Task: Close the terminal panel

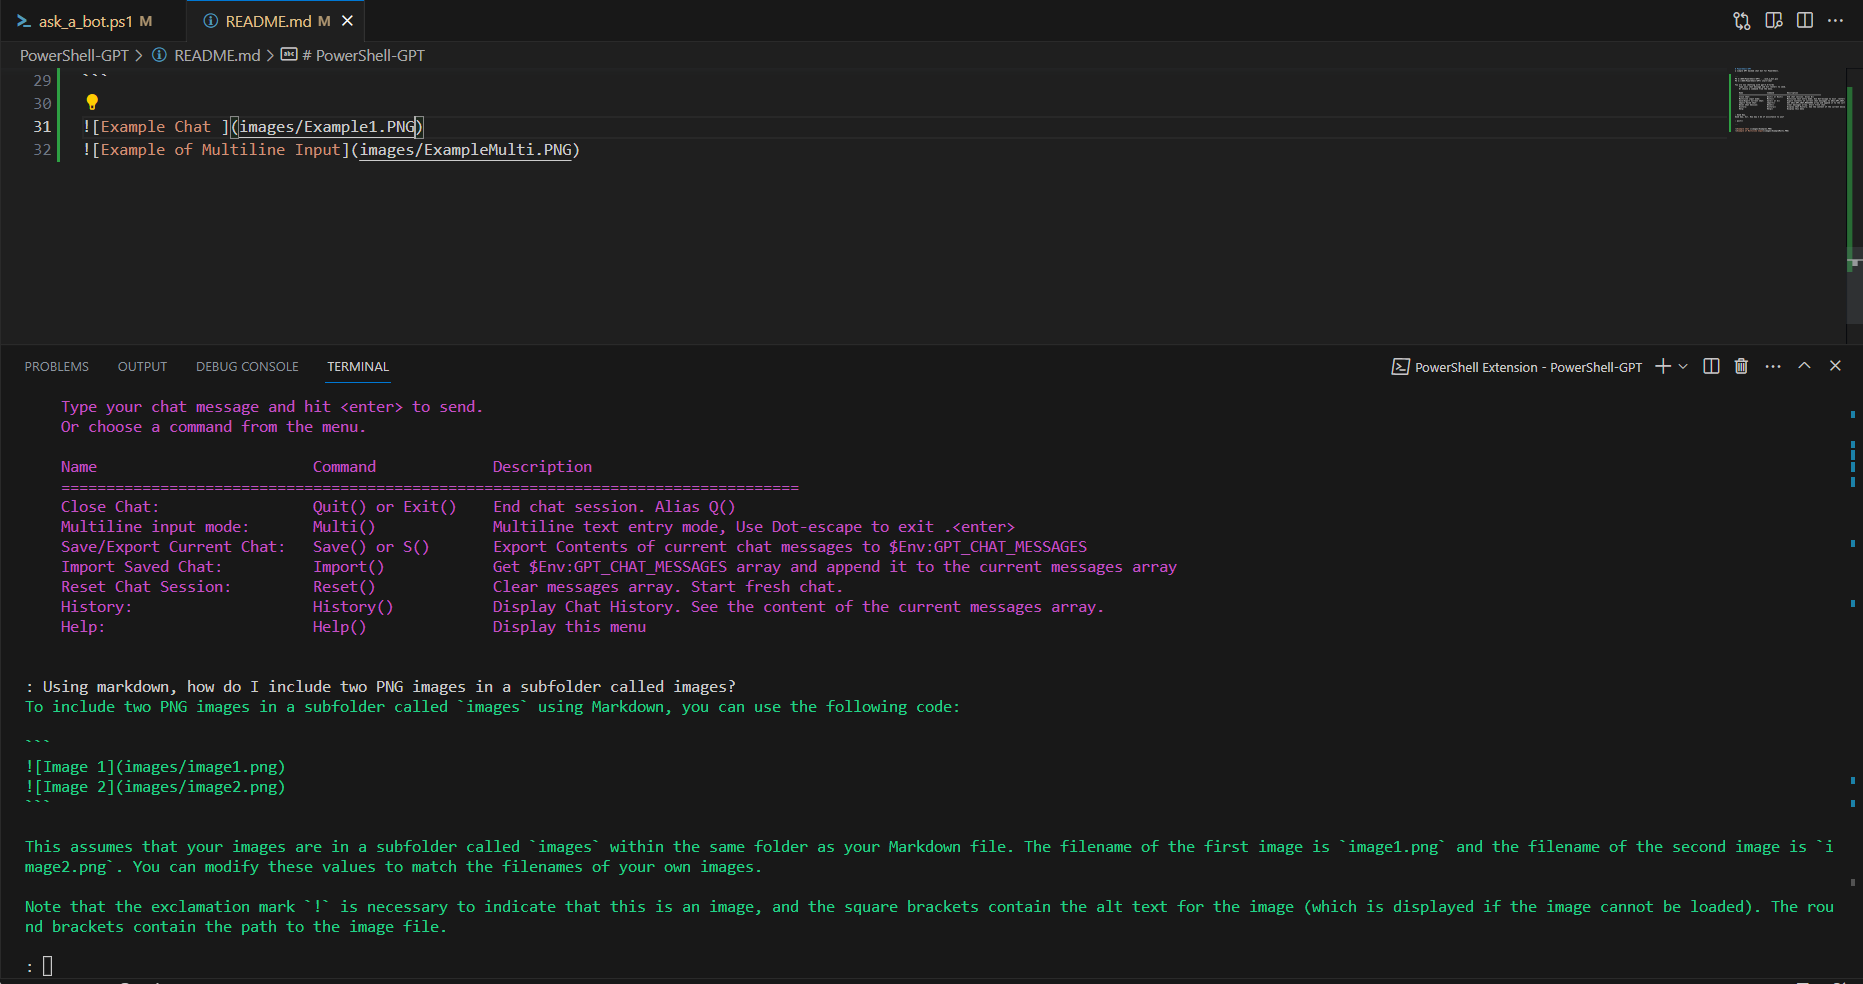Action: pos(1835,366)
